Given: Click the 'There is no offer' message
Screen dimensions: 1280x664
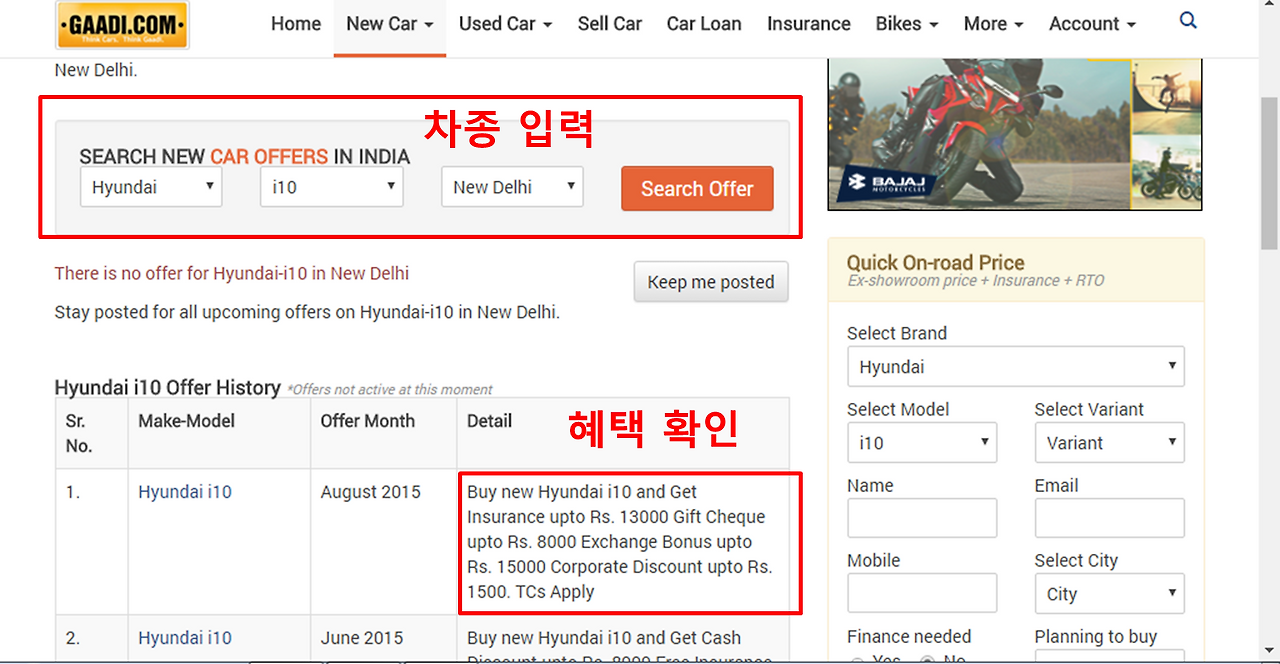Looking at the screenshot, I should click(232, 273).
